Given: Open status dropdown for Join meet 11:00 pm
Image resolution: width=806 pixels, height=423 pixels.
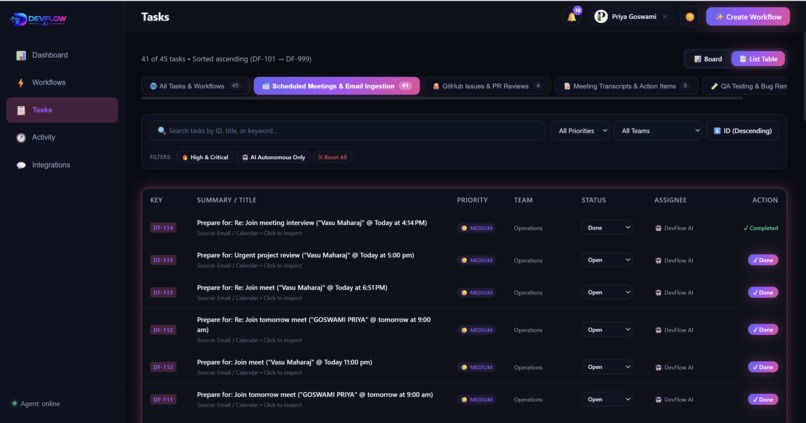Looking at the screenshot, I should point(607,367).
